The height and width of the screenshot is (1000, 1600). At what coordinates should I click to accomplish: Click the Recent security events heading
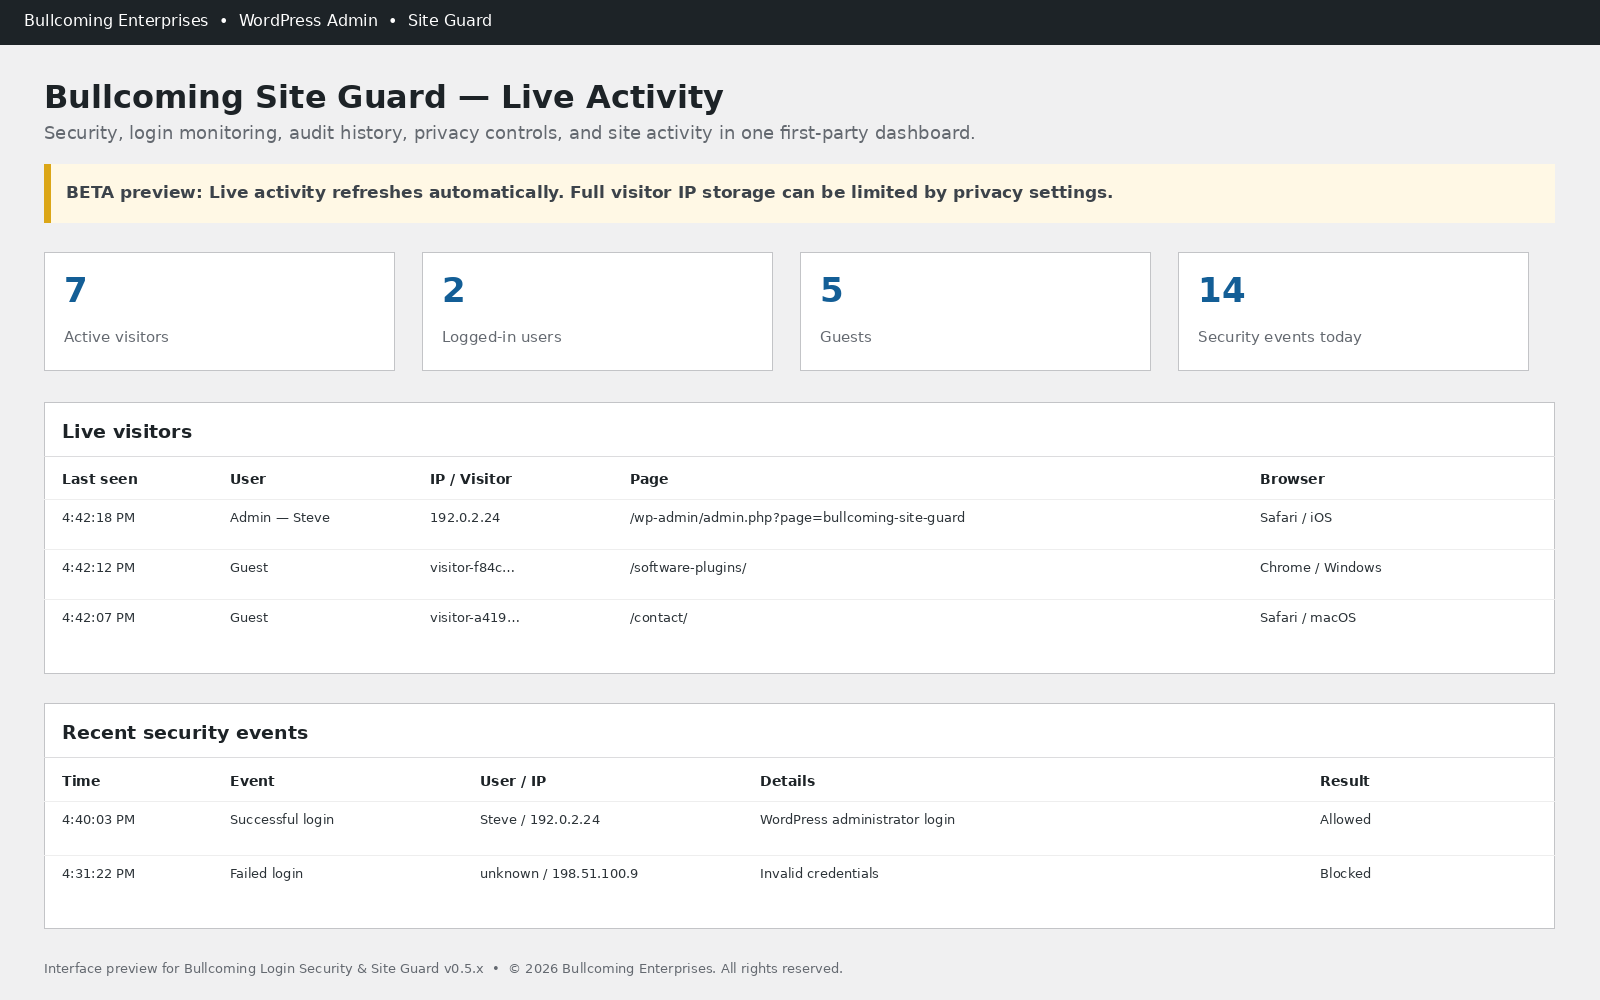pos(185,733)
